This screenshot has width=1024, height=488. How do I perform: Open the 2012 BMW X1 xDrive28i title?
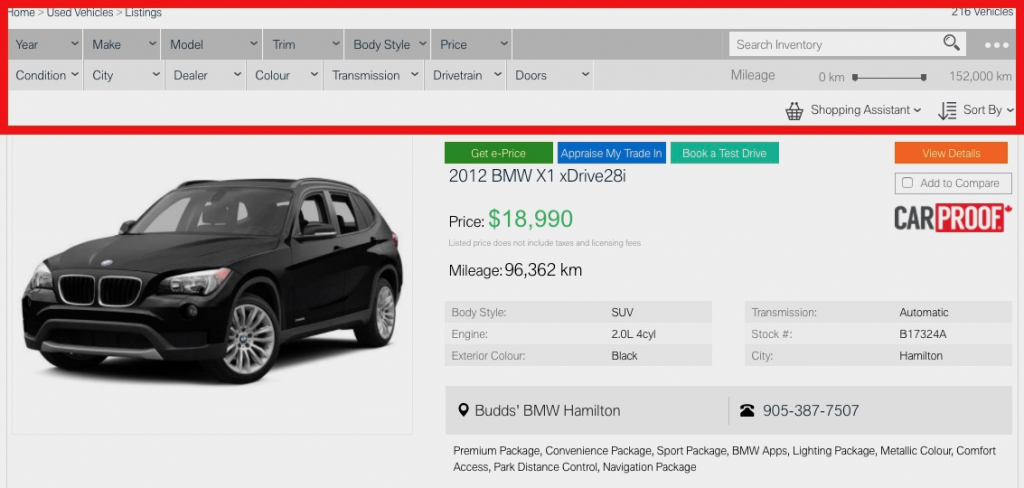tap(537, 176)
